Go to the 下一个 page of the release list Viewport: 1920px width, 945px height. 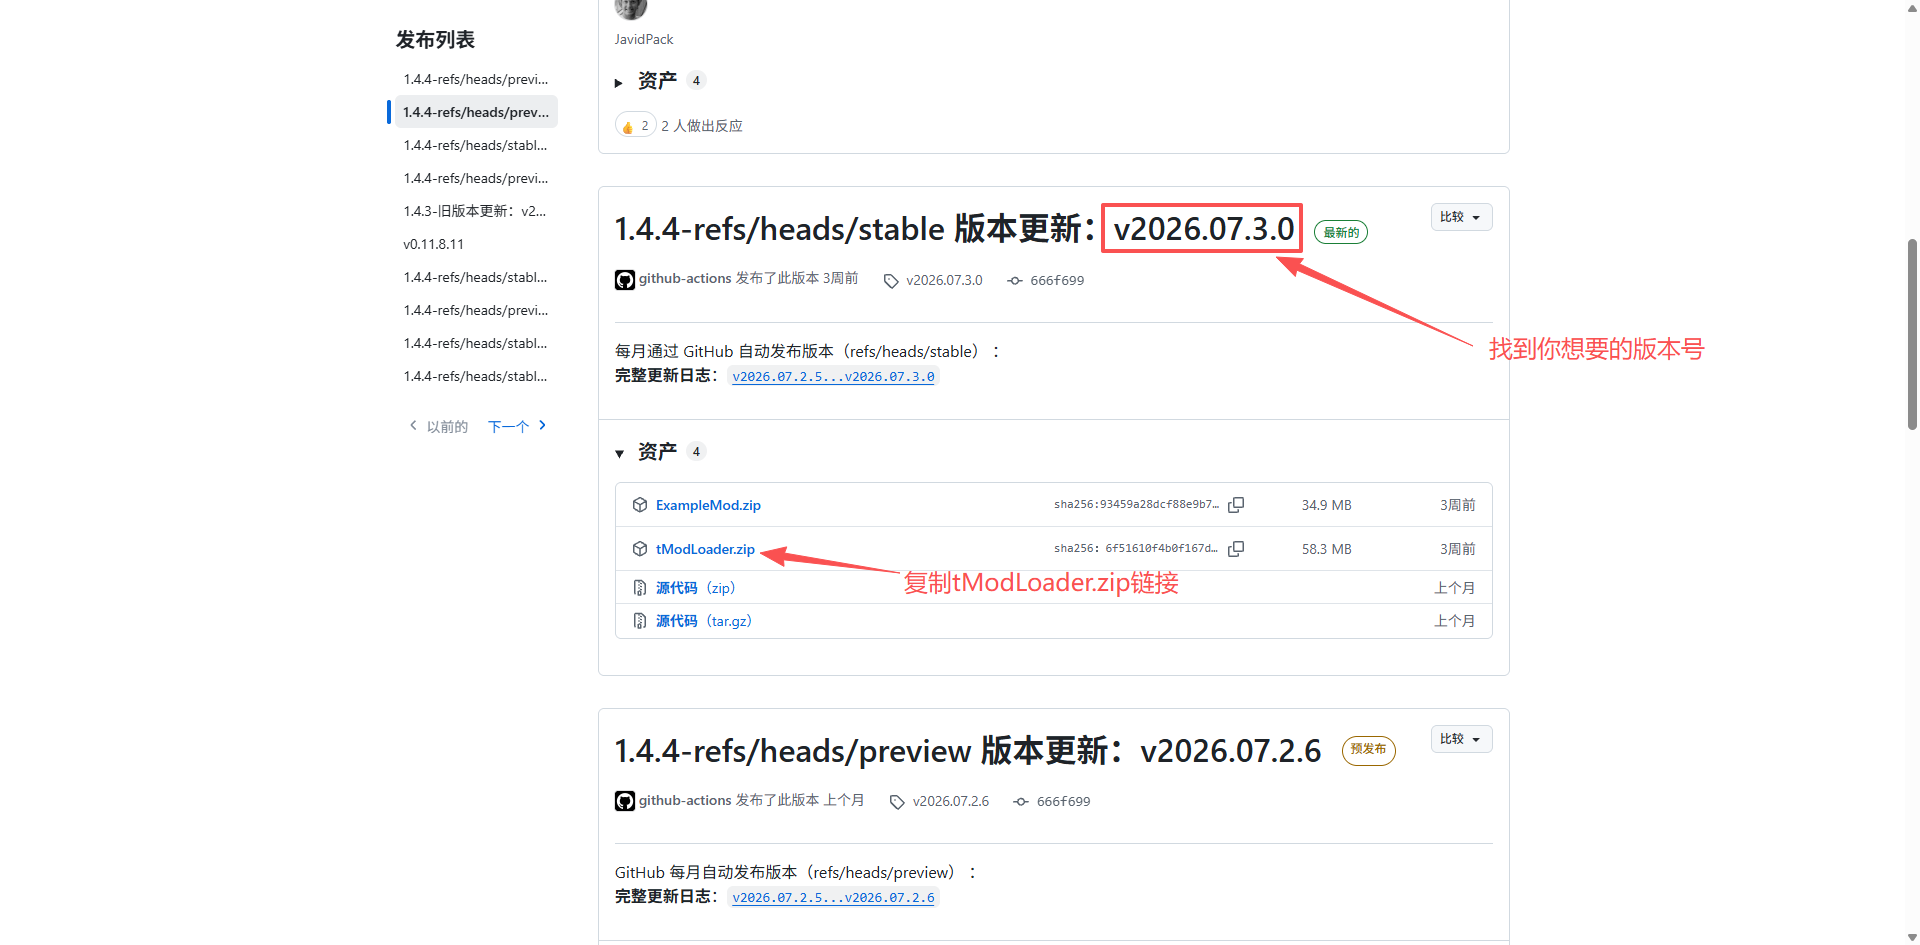click(x=517, y=427)
